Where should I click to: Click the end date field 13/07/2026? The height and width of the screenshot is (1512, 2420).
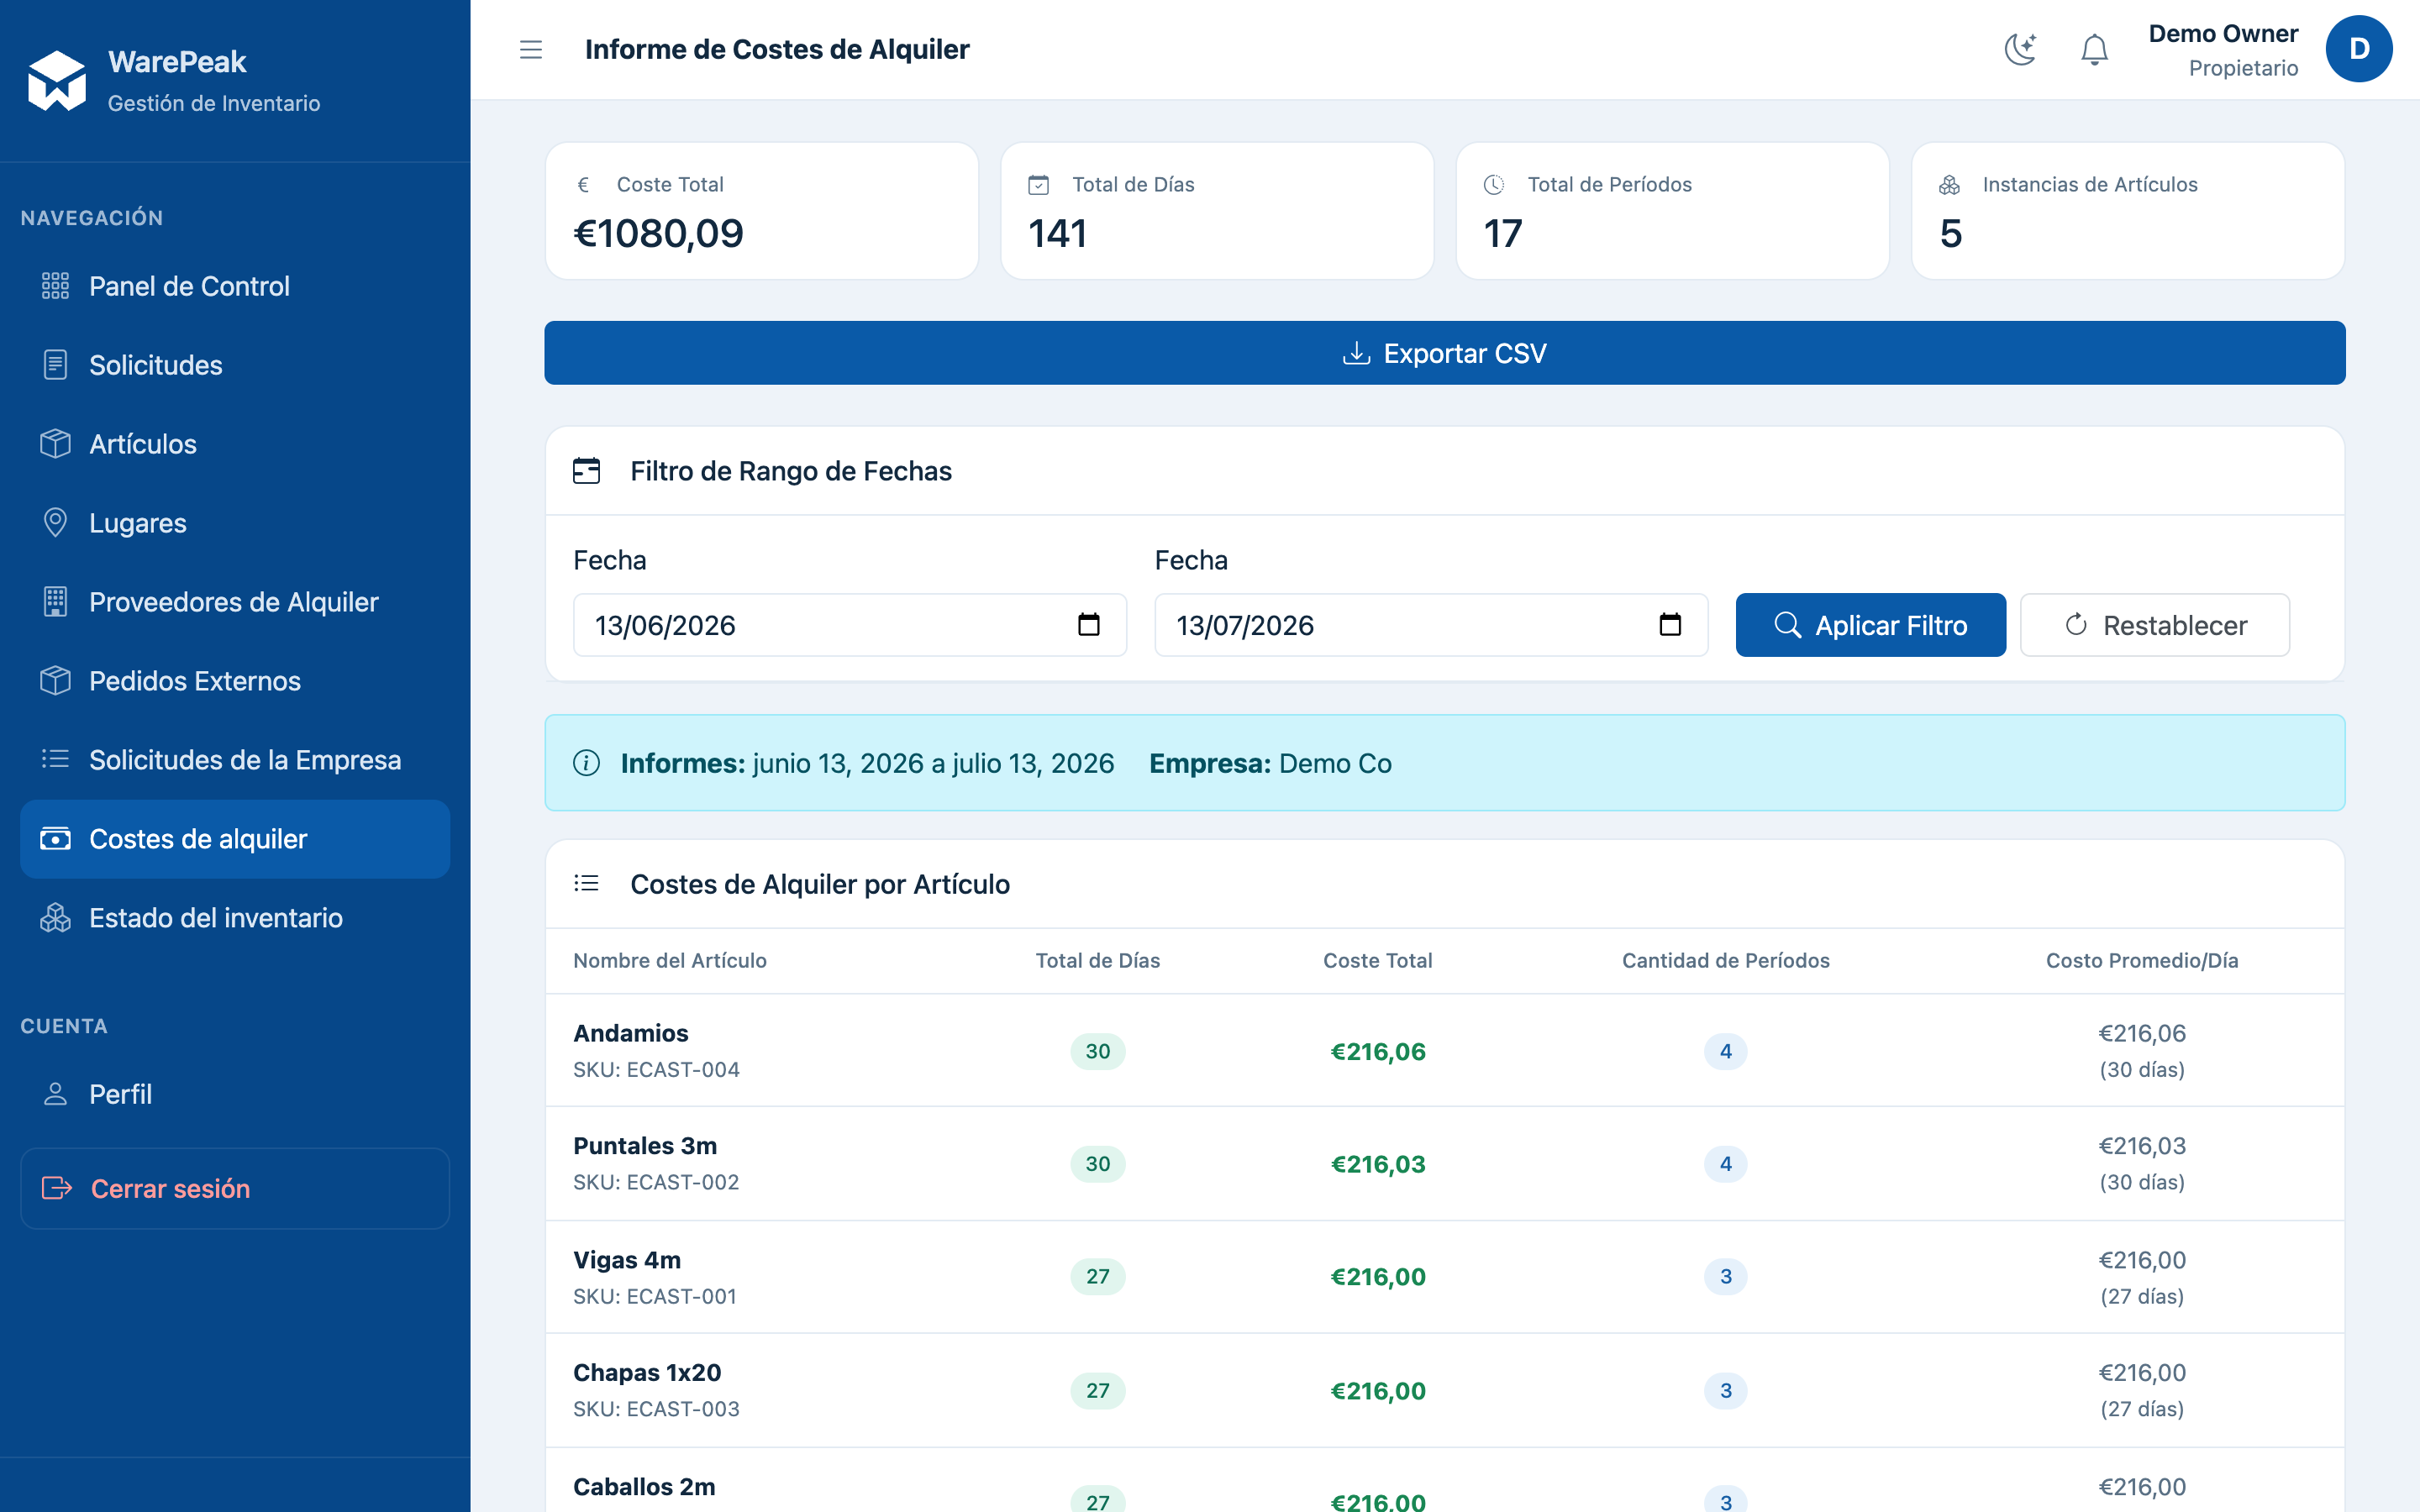tap(1431, 625)
